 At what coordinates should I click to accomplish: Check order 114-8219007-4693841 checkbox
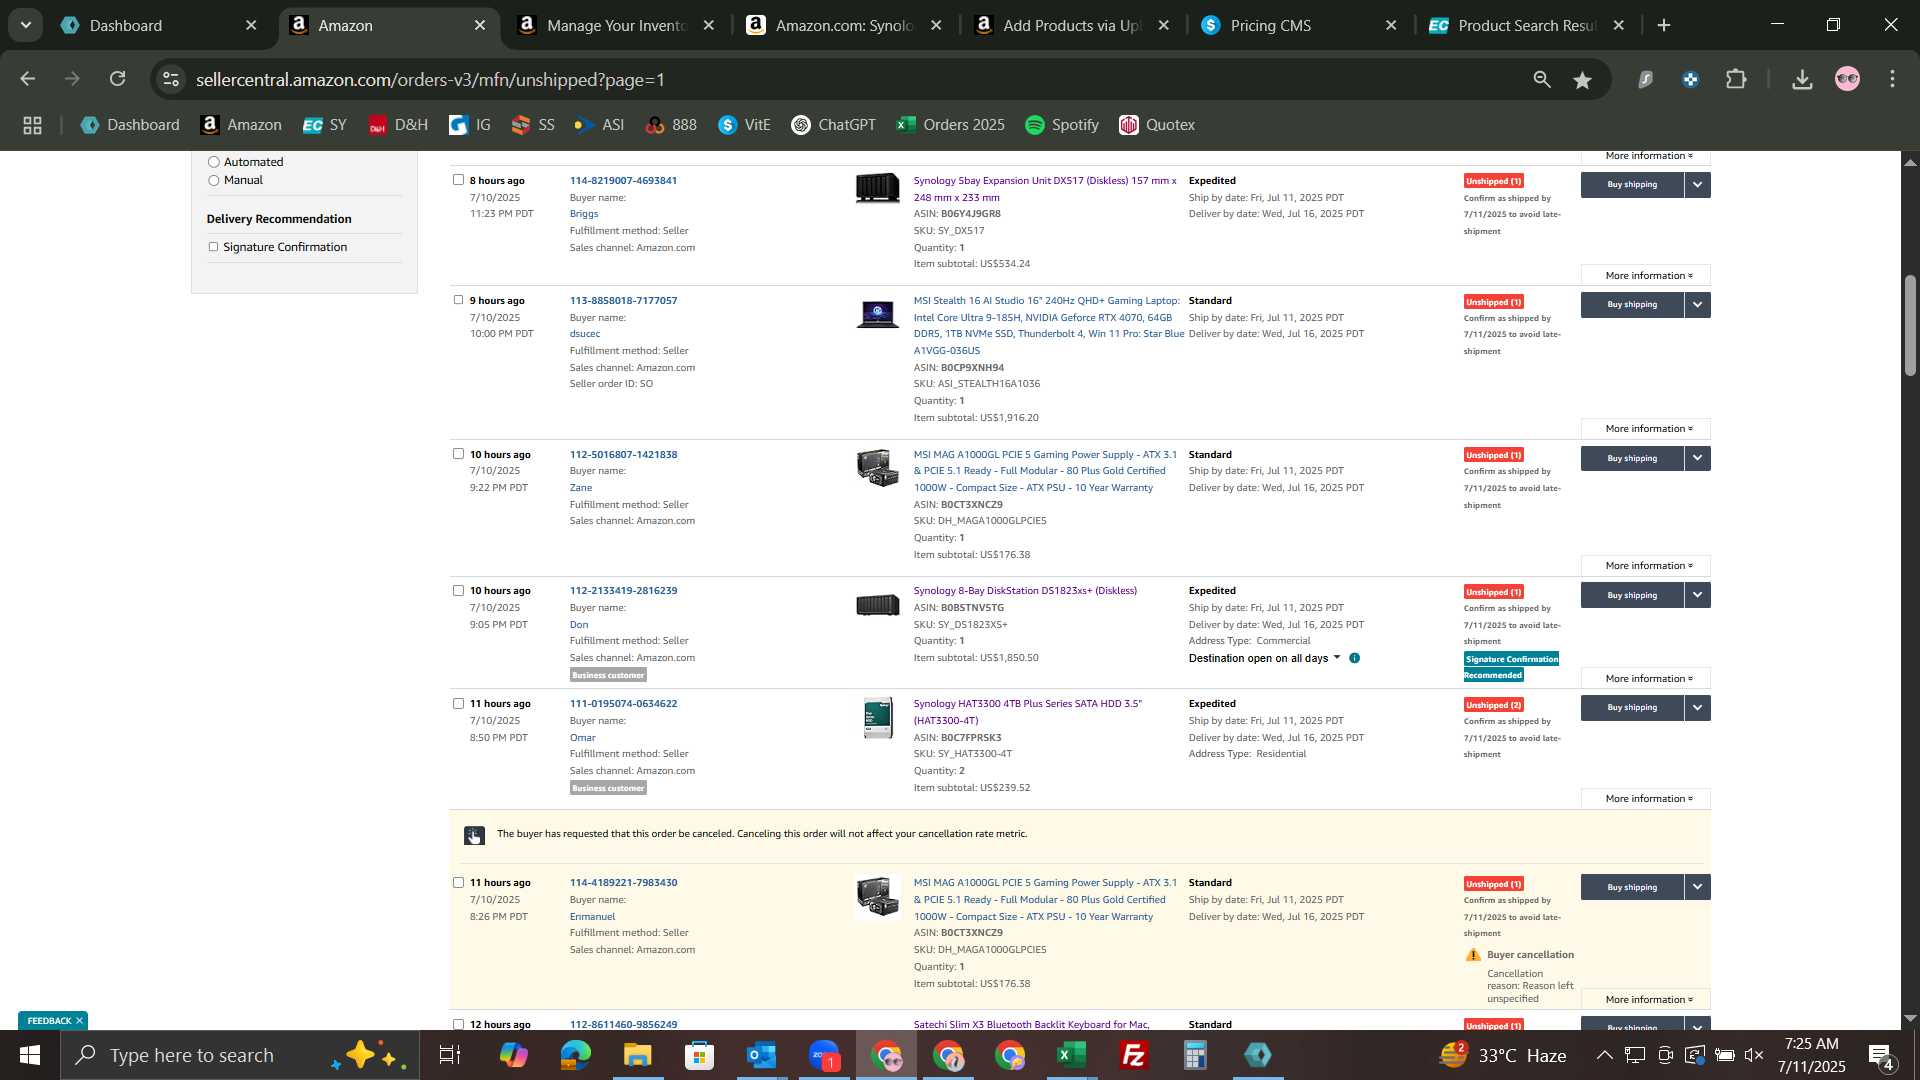tap(458, 180)
